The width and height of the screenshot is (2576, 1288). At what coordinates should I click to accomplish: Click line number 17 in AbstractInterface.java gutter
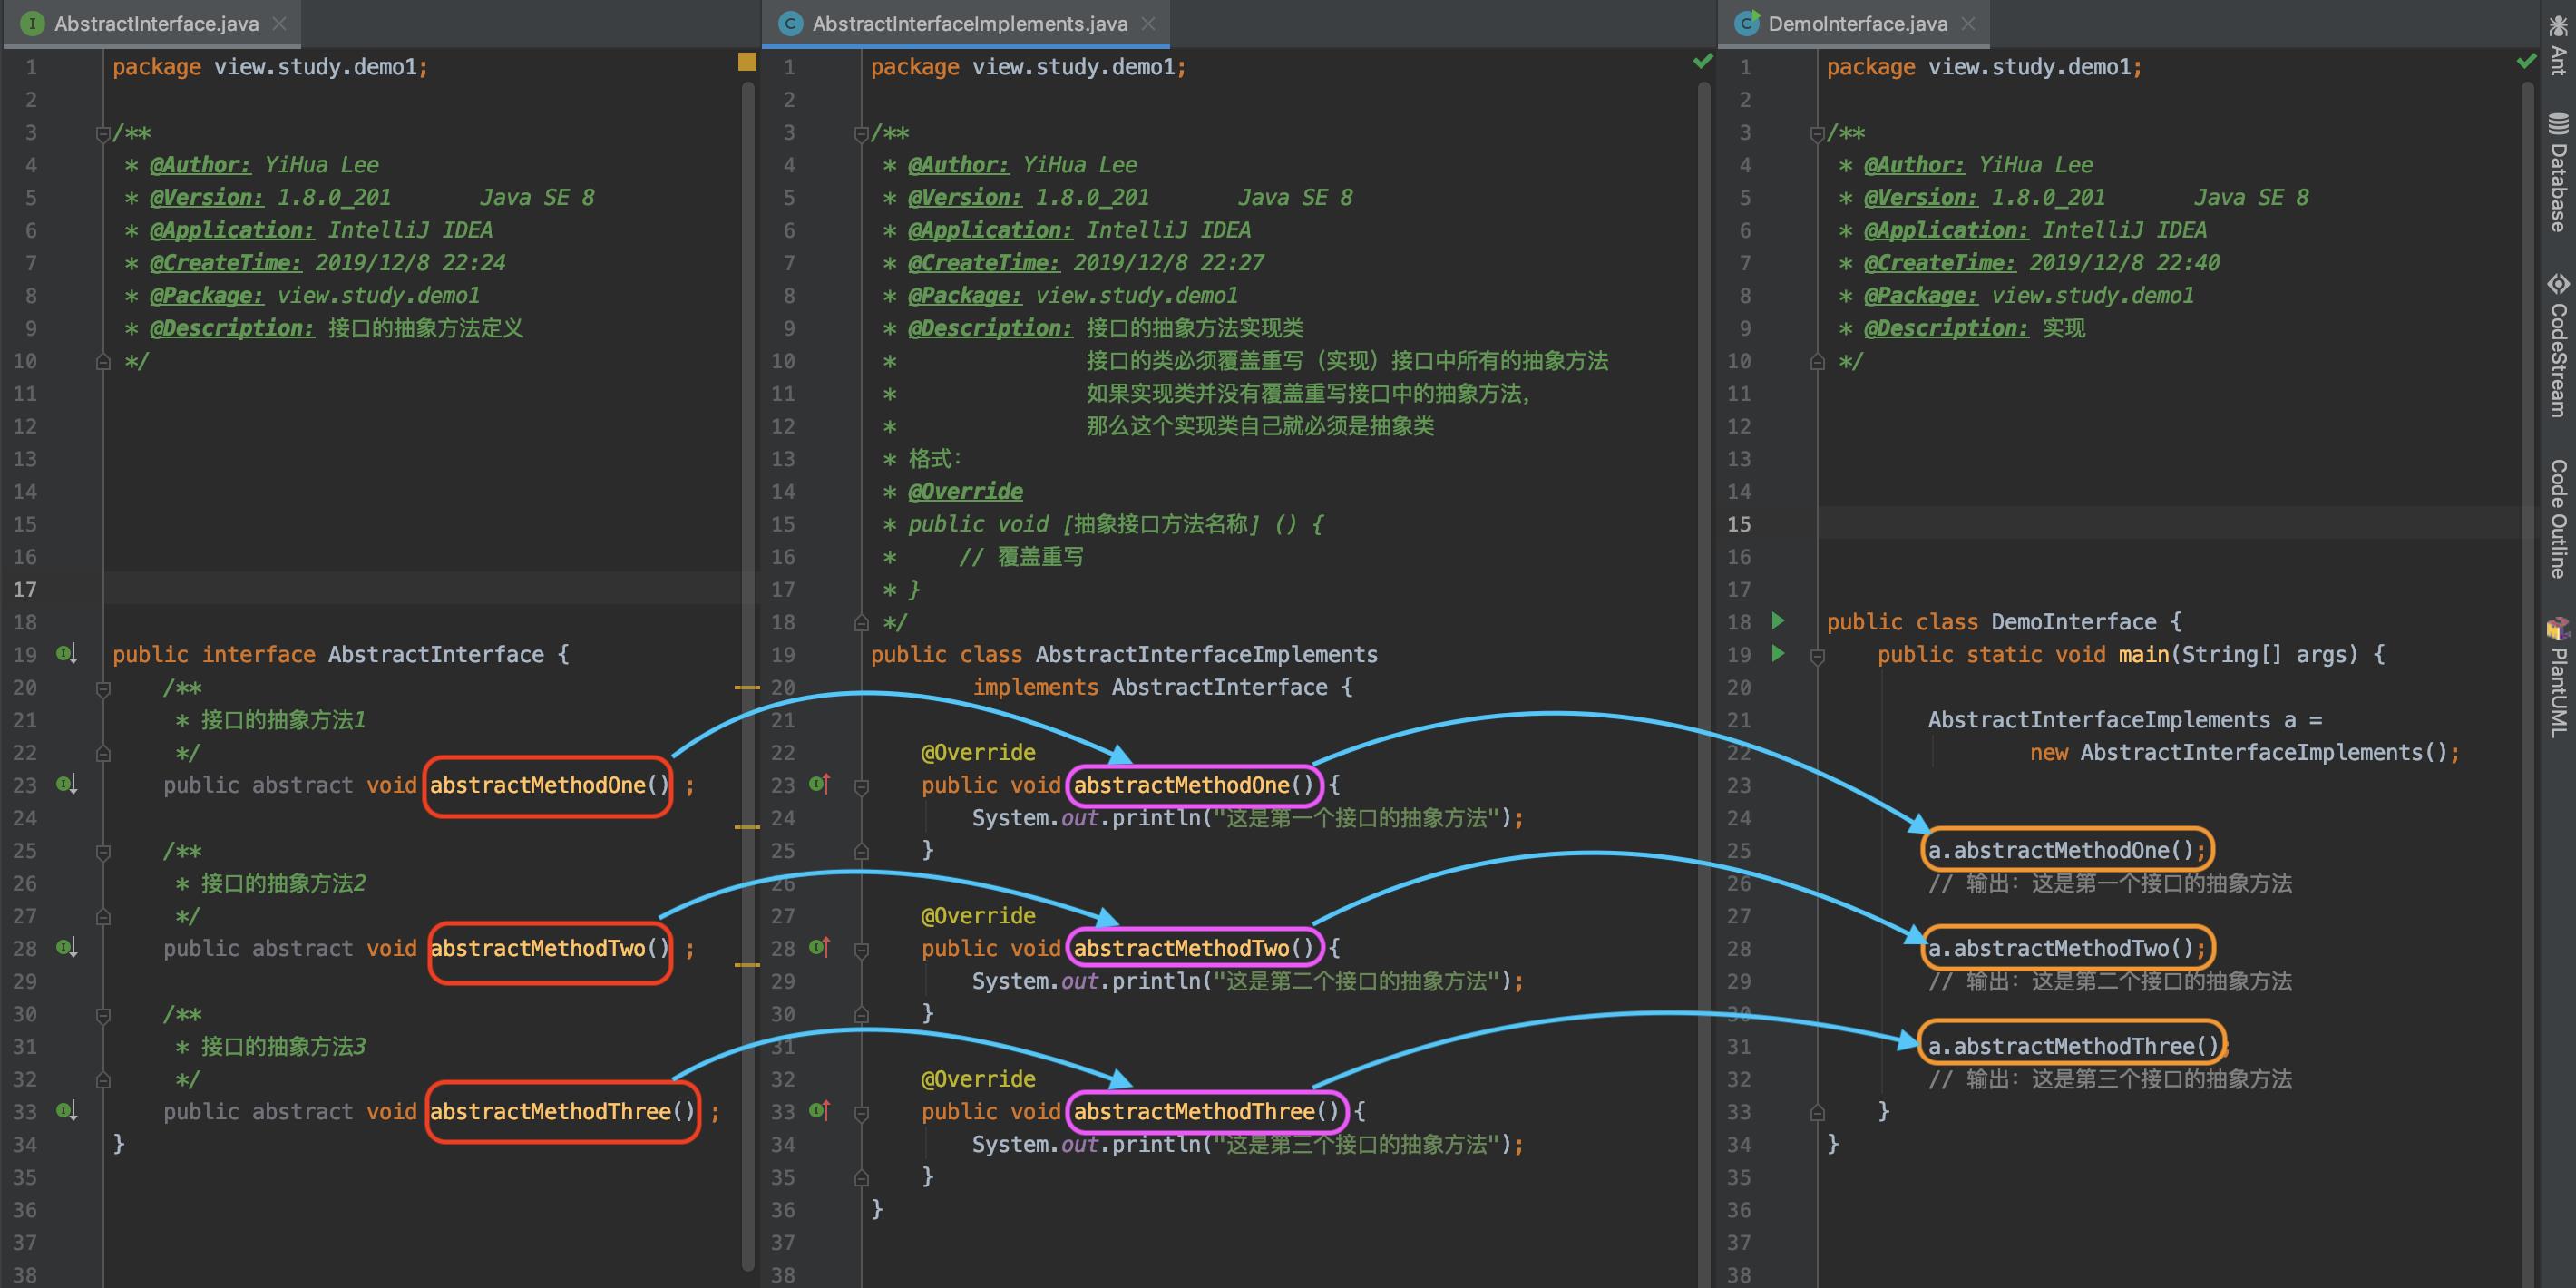coord(25,589)
